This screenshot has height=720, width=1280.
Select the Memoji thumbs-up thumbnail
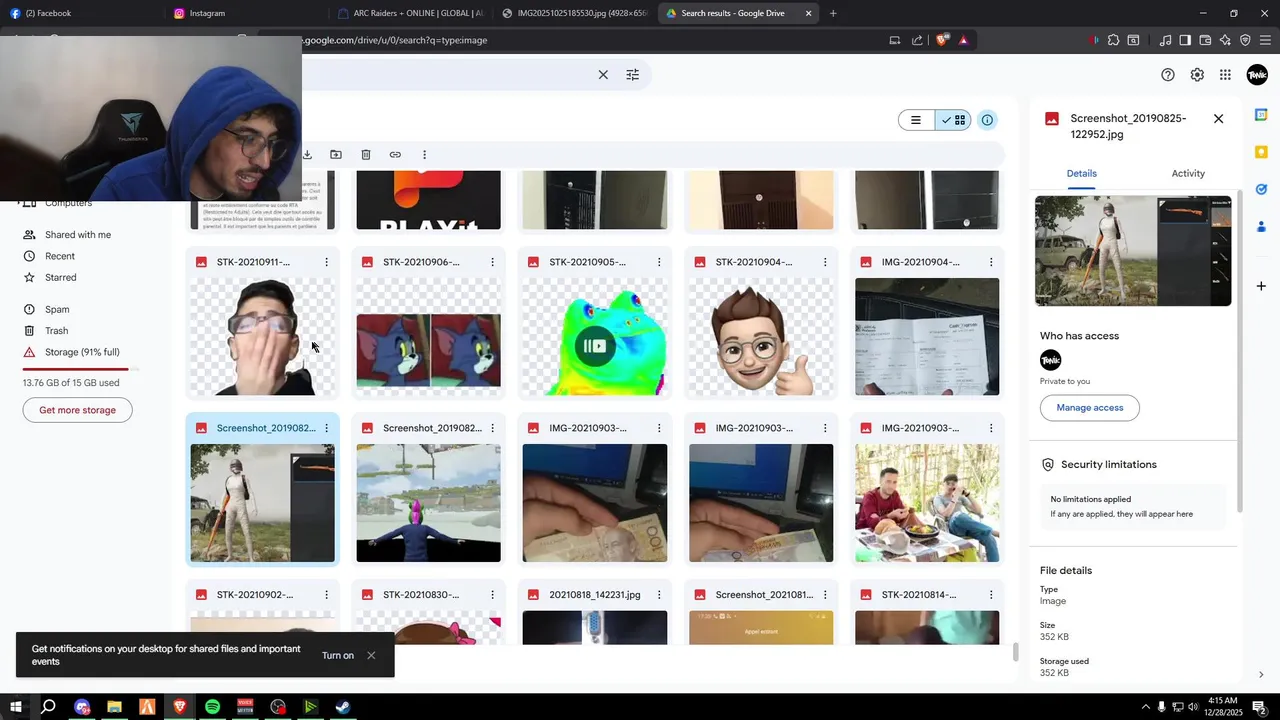click(761, 337)
